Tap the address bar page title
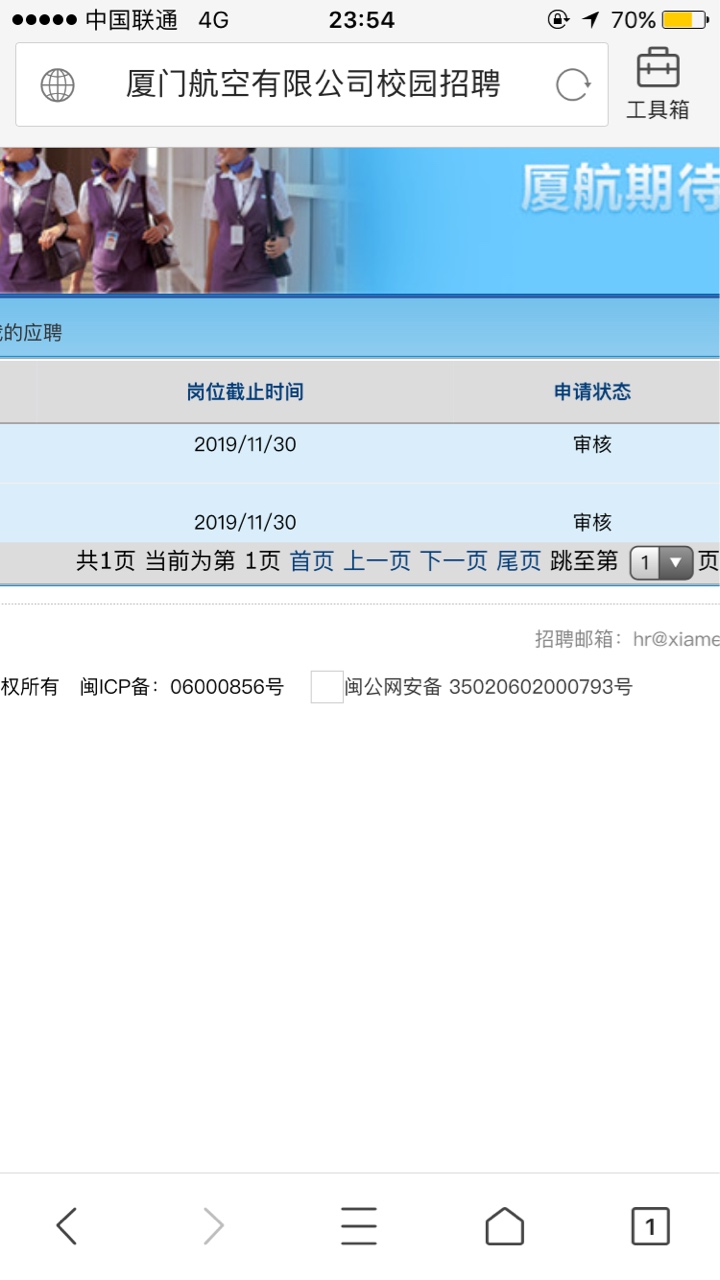Image resolution: width=720 pixels, height=1280 pixels. (x=313, y=84)
